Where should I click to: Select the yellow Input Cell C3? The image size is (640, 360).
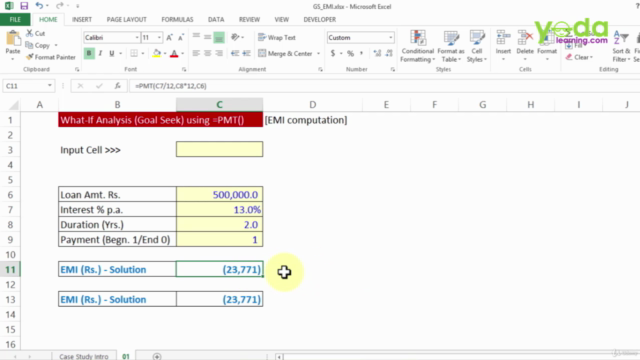pyautogui.click(x=220, y=149)
